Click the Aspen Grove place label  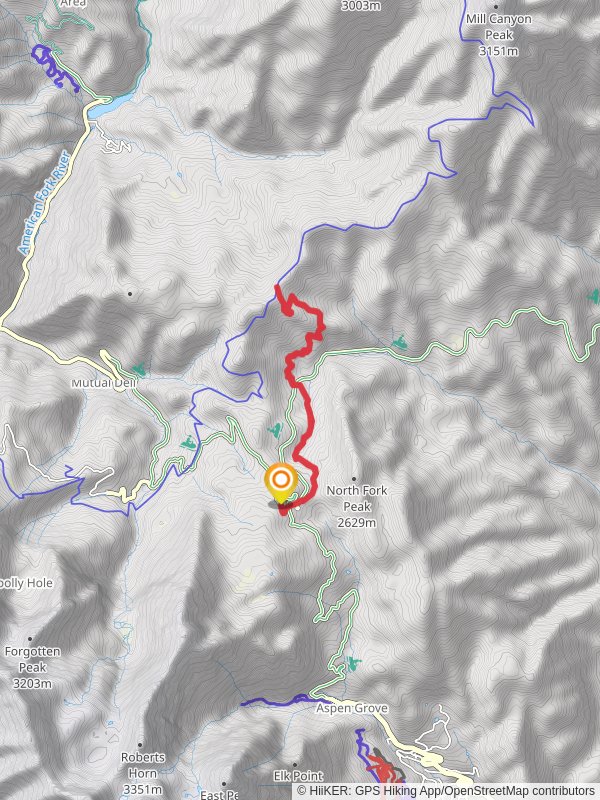352,708
